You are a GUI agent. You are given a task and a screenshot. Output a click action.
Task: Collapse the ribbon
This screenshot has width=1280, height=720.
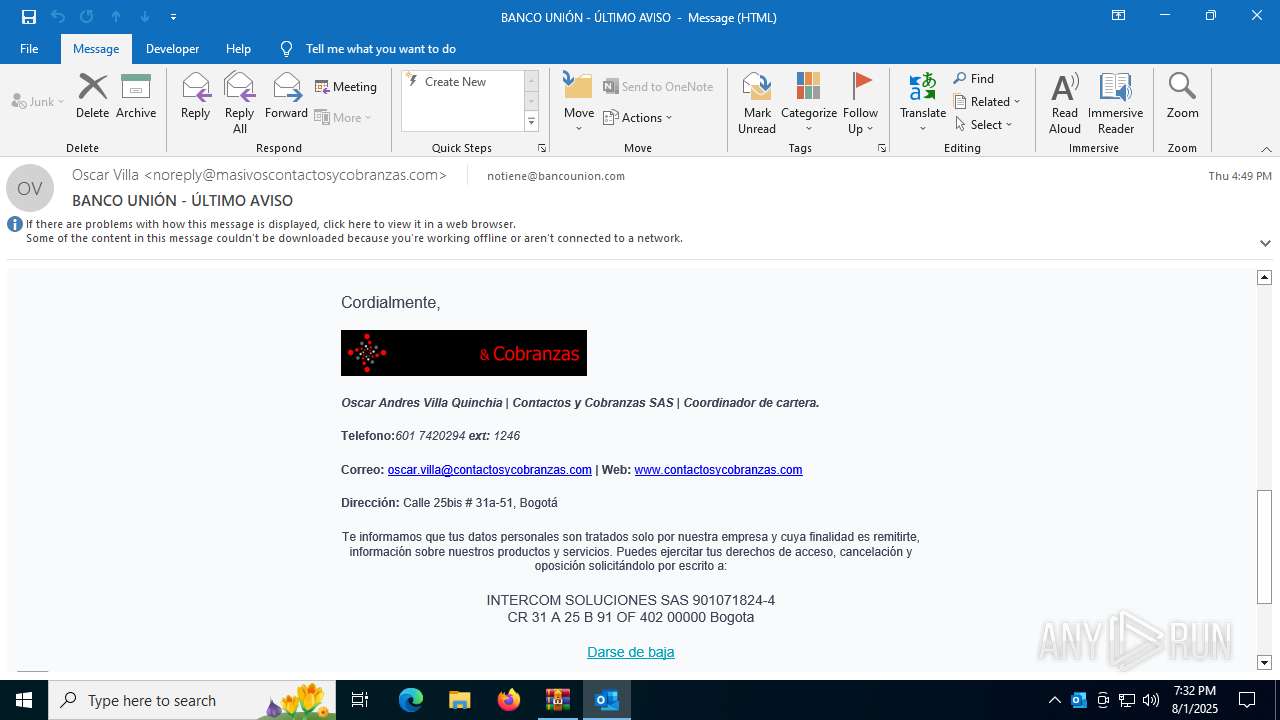[x=1266, y=149]
